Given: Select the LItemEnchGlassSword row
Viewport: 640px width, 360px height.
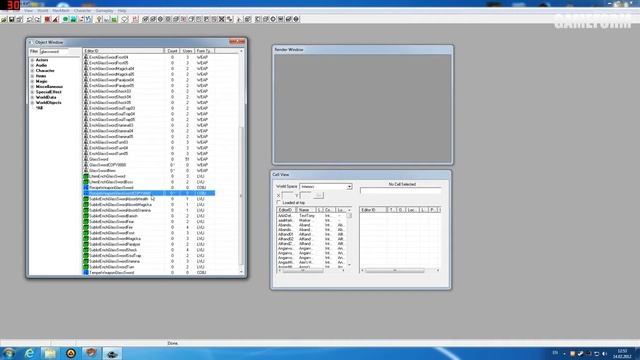Looking at the screenshot, I should pyautogui.click(x=149, y=176).
